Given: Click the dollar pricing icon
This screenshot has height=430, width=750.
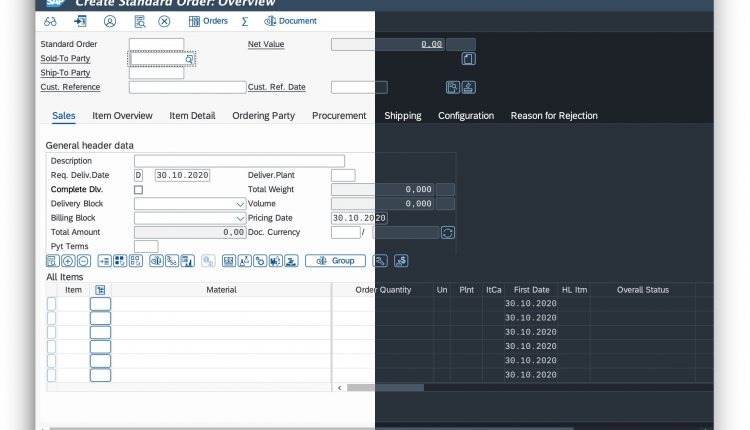Looking at the screenshot, I should (401, 261).
